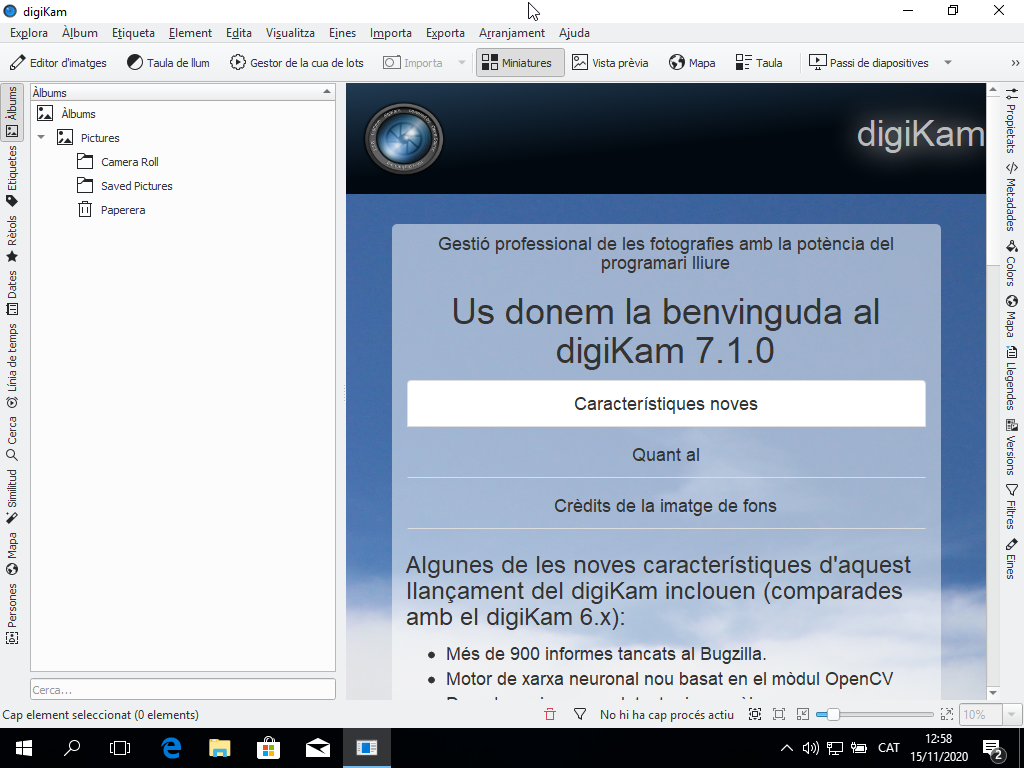Open the Similitud left sidebar tab
This screenshot has height=768, width=1024.
click(12, 496)
